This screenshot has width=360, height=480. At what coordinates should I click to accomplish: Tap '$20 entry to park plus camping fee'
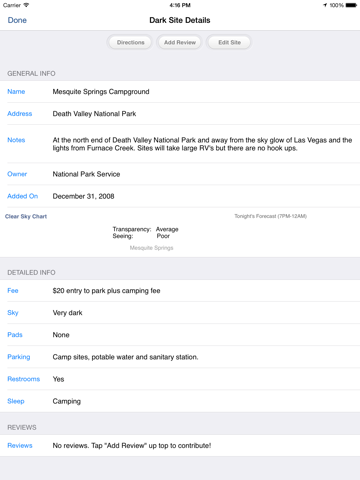click(106, 291)
